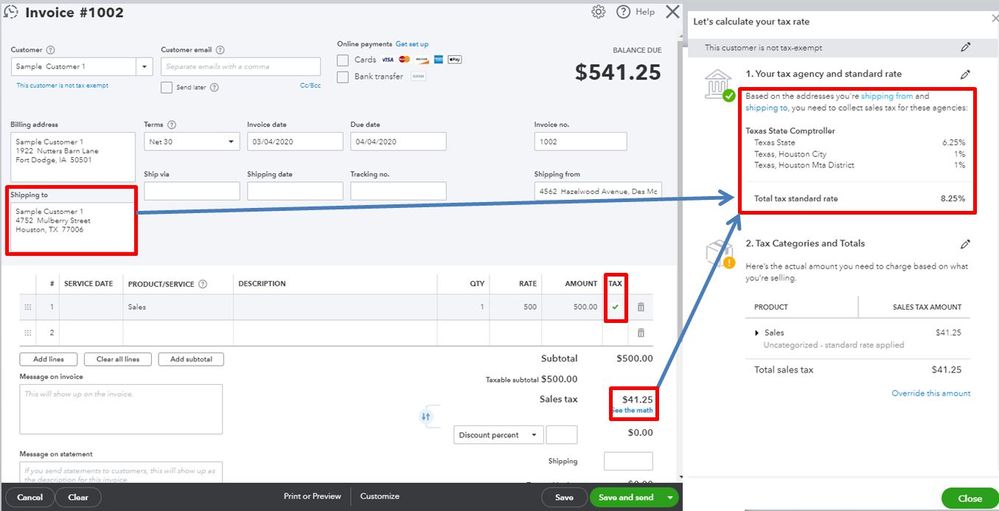The width and height of the screenshot is (999, 511).
Task: Click the Product/Service info icon
Action: tap(203, 284)
